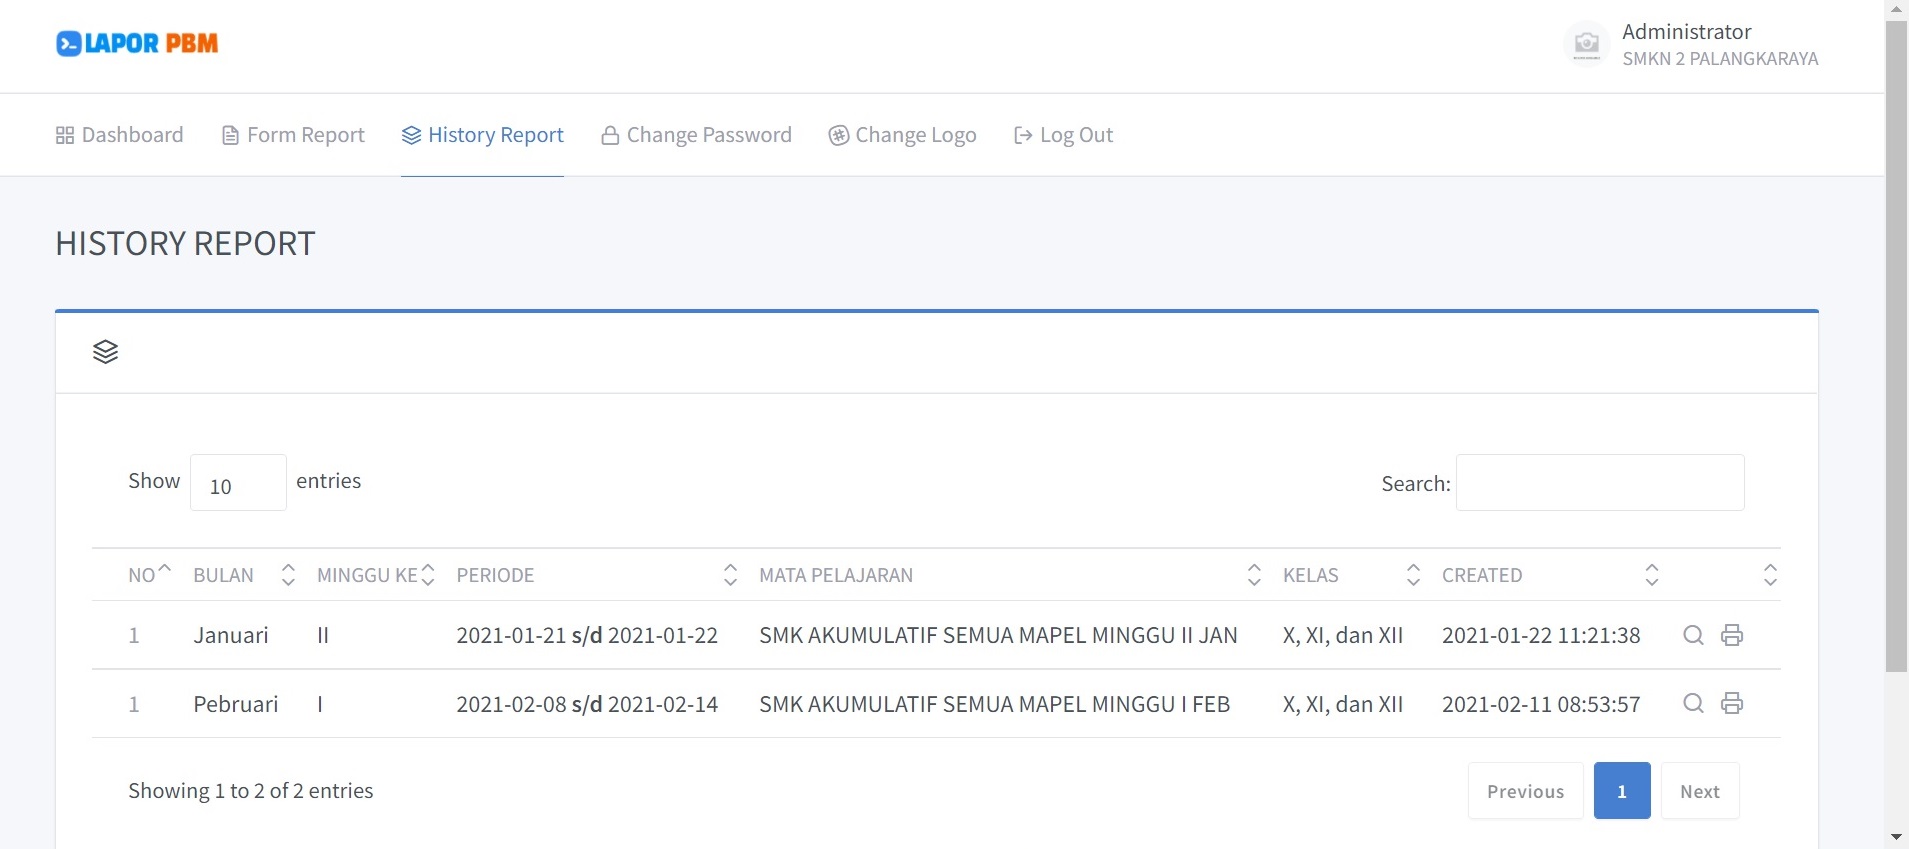Click the Administrator profile avatar
The image size is (1909, 849).
click(1586, 44)
